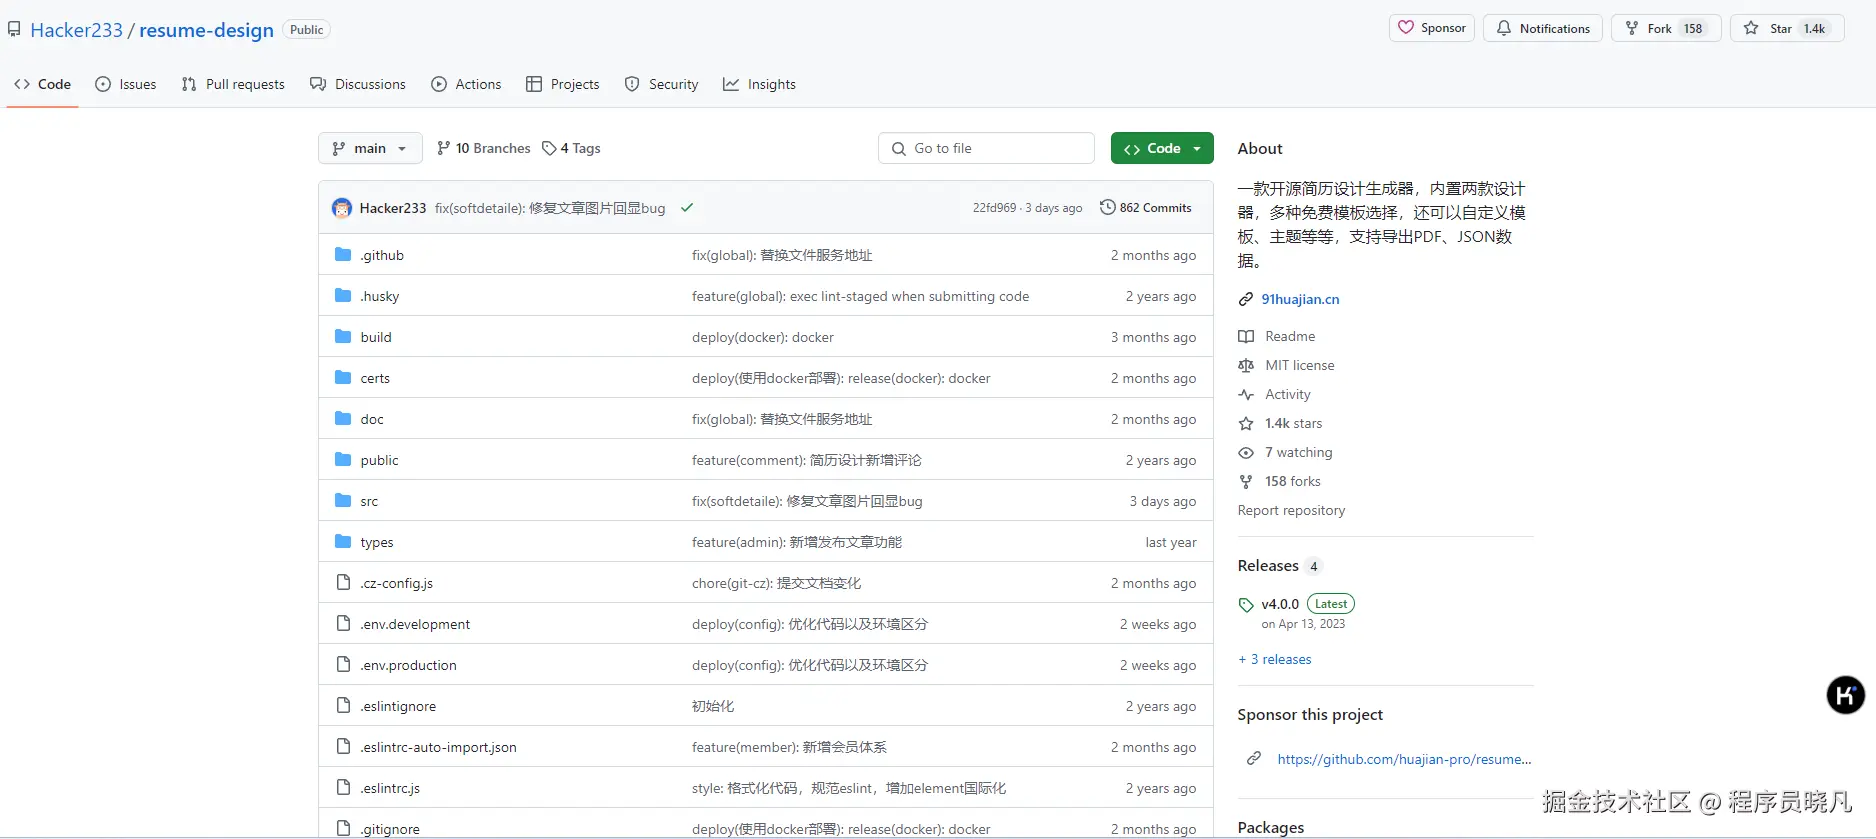Click the Readme book icon
The width and height of the screenshot is (1876, 839).
(1246, 336)
